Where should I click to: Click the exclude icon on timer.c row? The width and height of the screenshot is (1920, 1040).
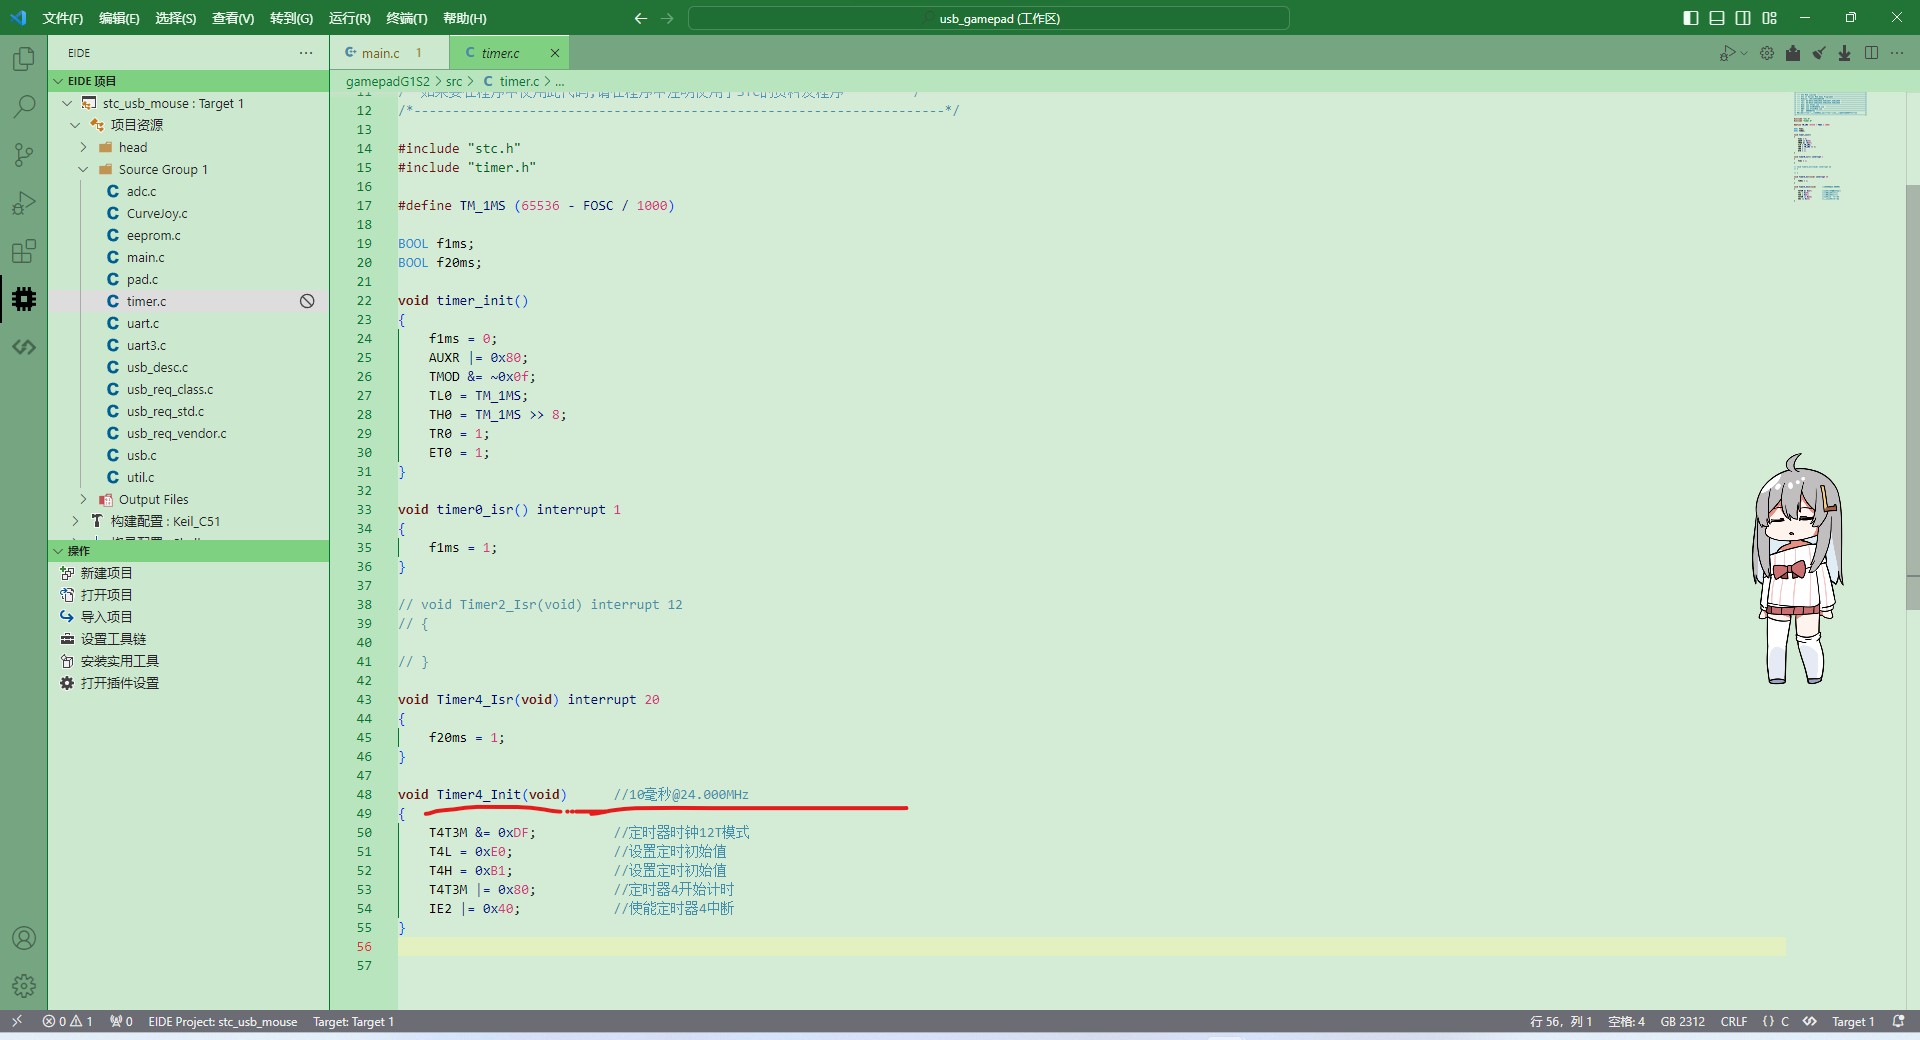[x=307, y=301]
